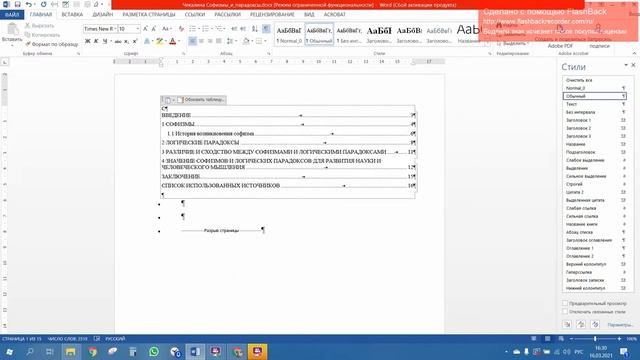Open the Style Inspector icon
640x360 pixels.
pyautogui.click(x=581, y=324)
